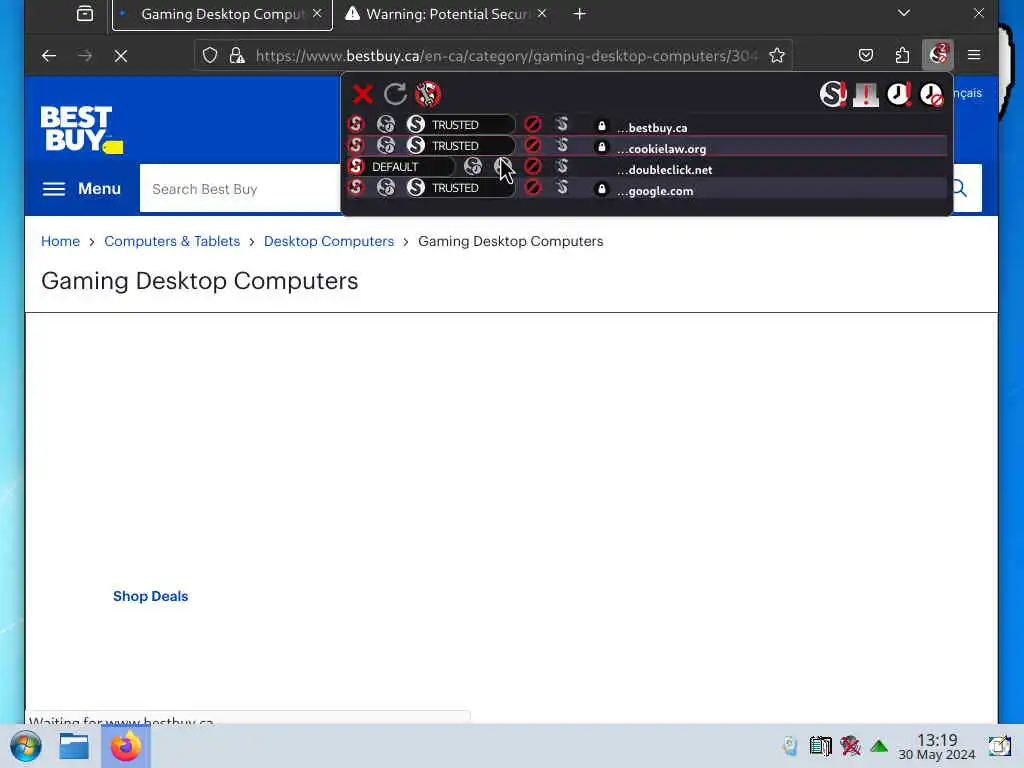Go back to the previous page
The image size is (1024, 768).
click(49, 56)
